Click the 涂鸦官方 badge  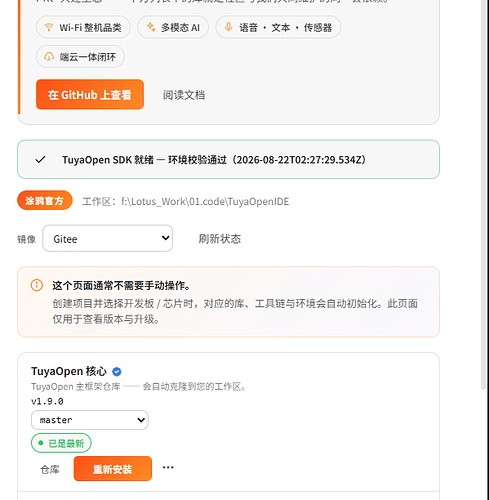tap(45, 200)
